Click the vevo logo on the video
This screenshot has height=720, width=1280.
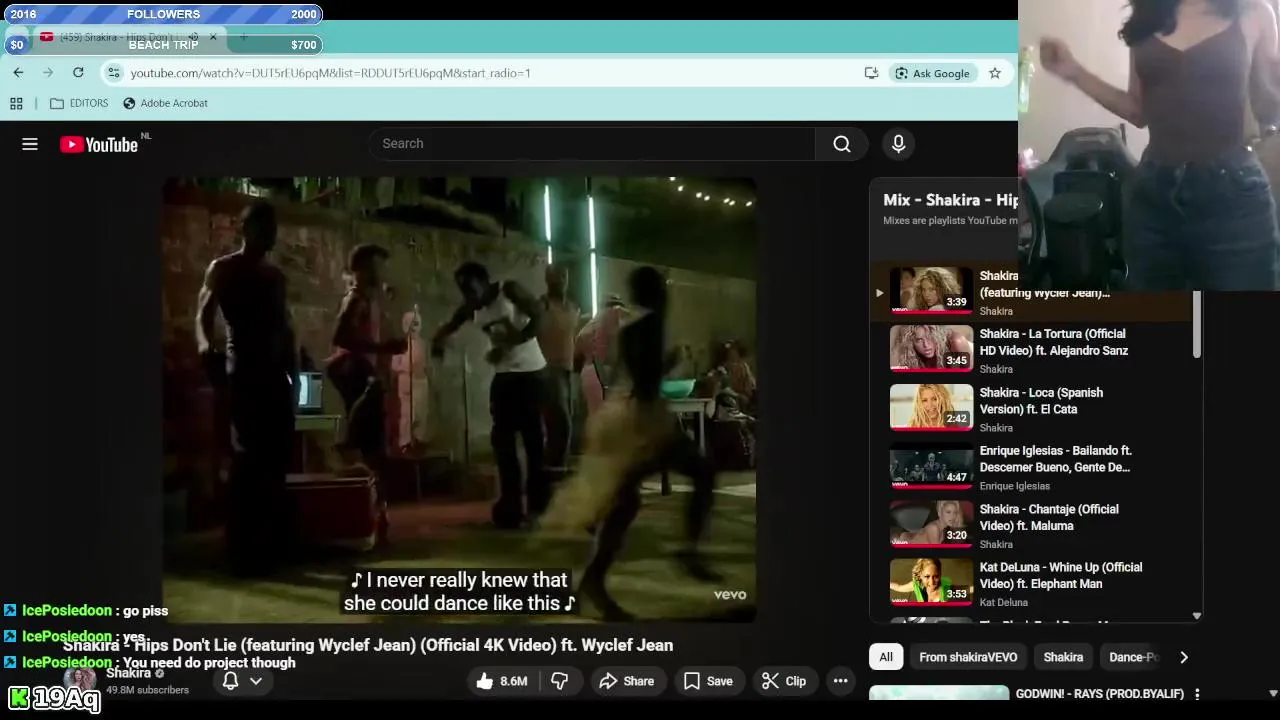tap(730, 594)
